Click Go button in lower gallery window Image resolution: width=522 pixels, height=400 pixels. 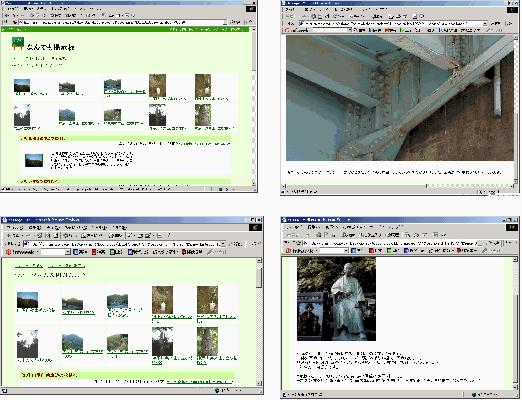236,244
